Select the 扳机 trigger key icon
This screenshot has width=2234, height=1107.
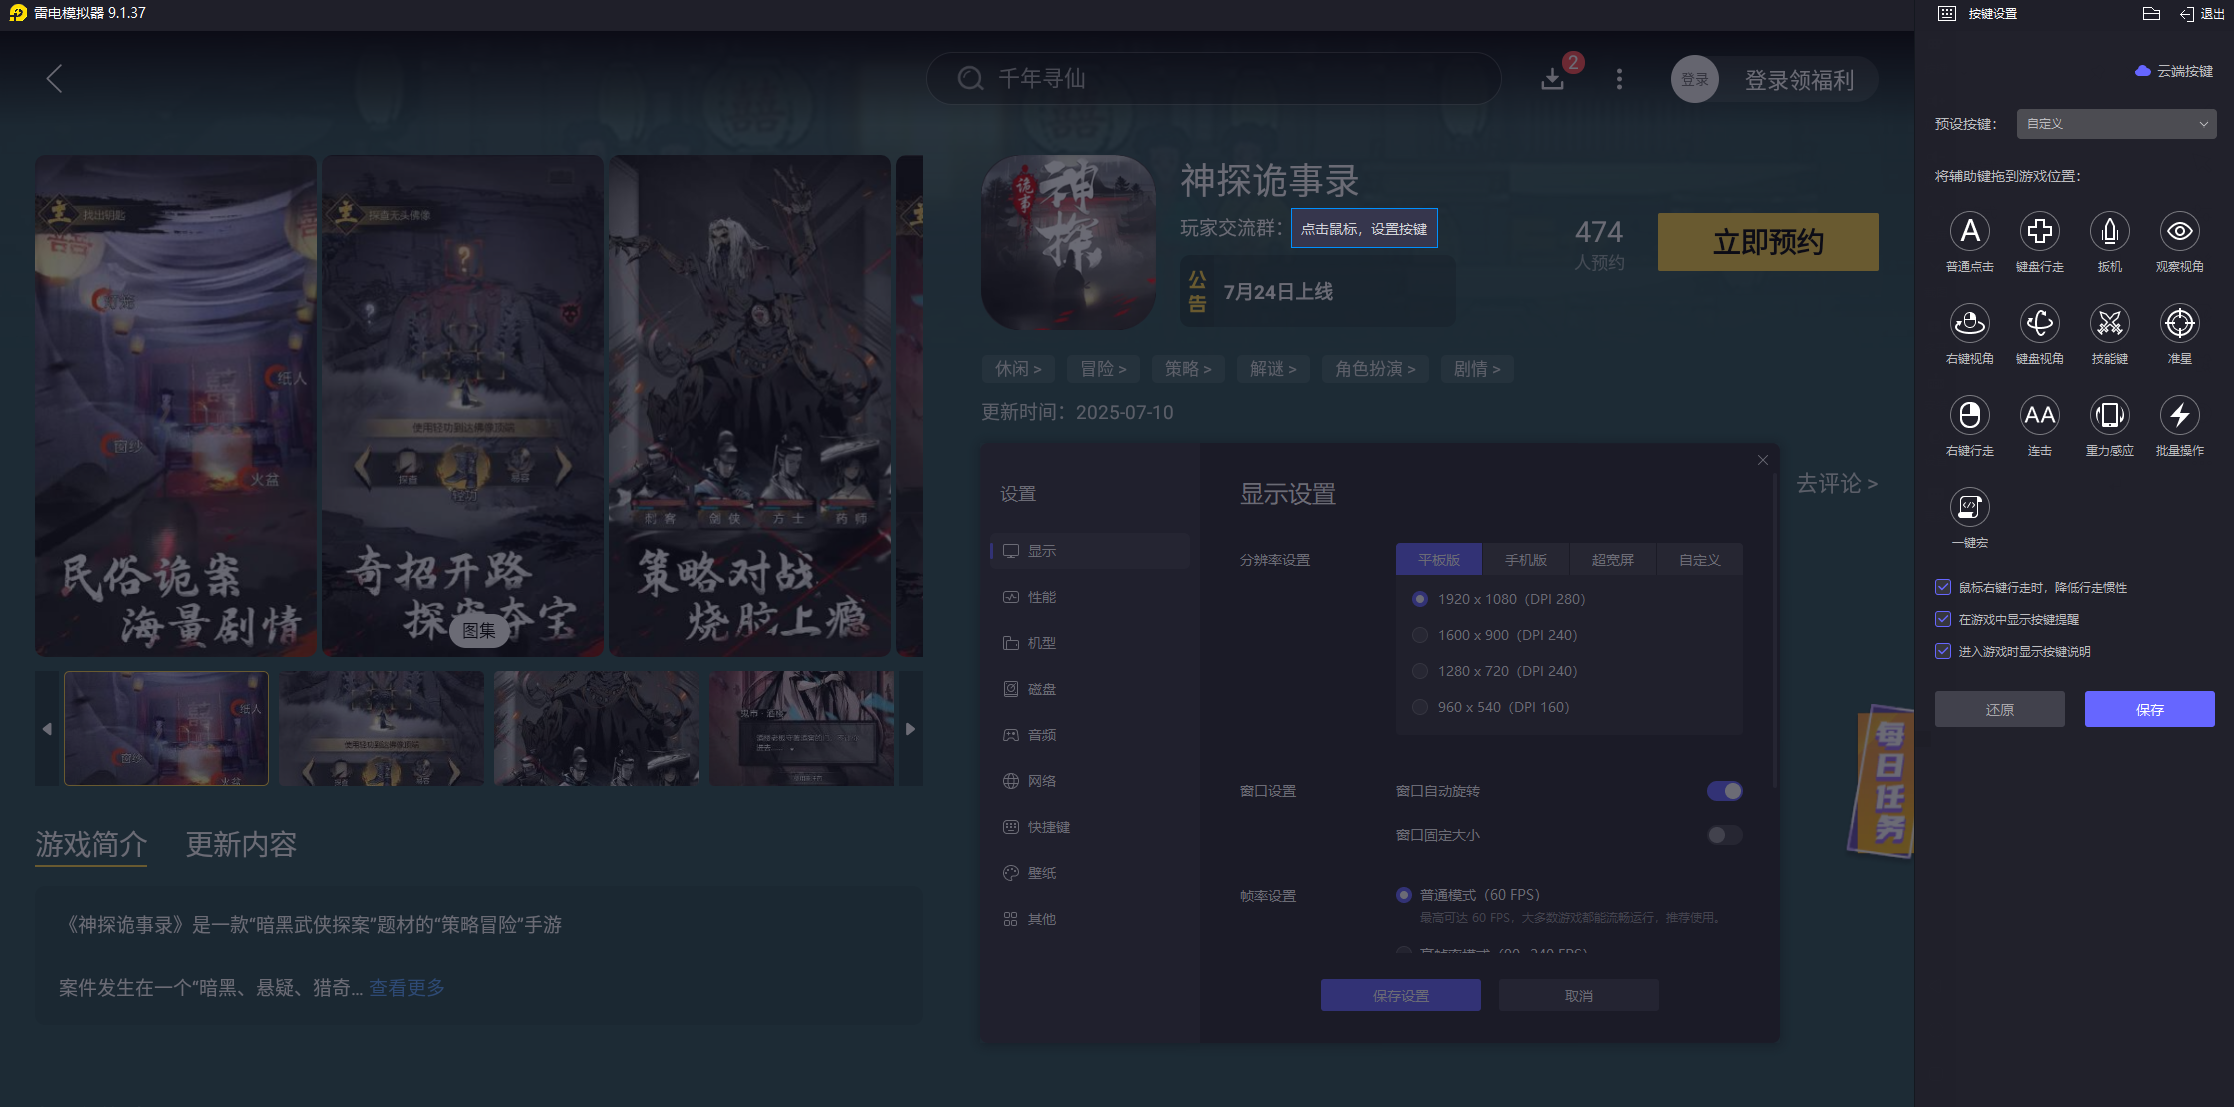[2109, 231]
